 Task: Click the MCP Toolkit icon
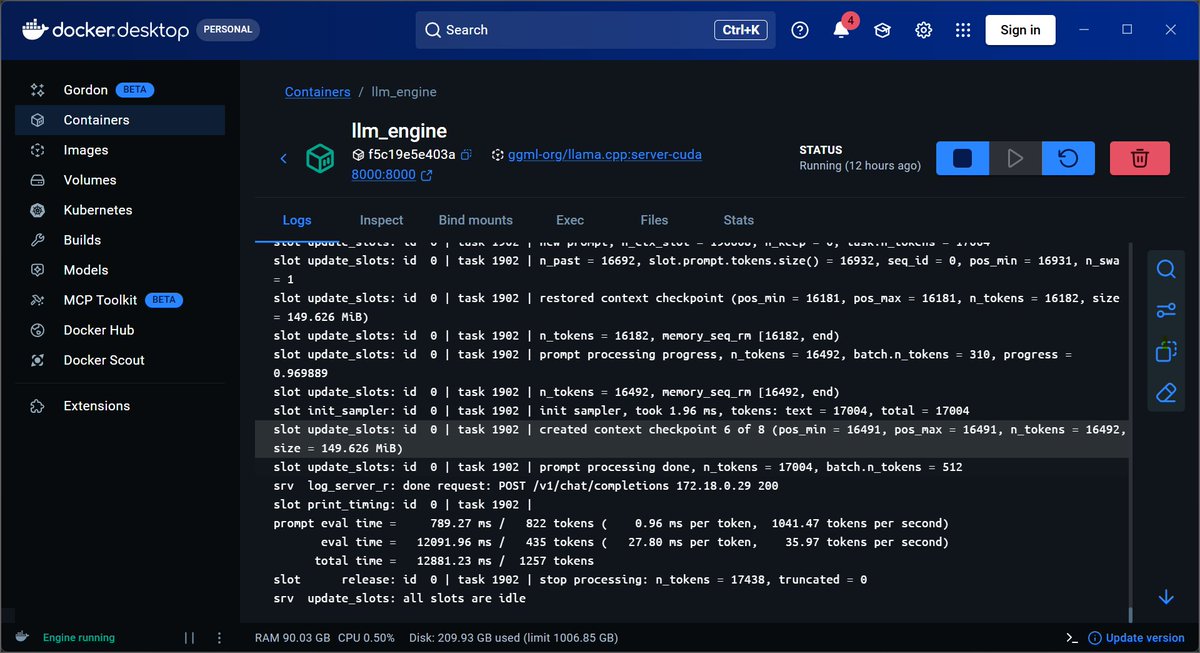point(38,300)
